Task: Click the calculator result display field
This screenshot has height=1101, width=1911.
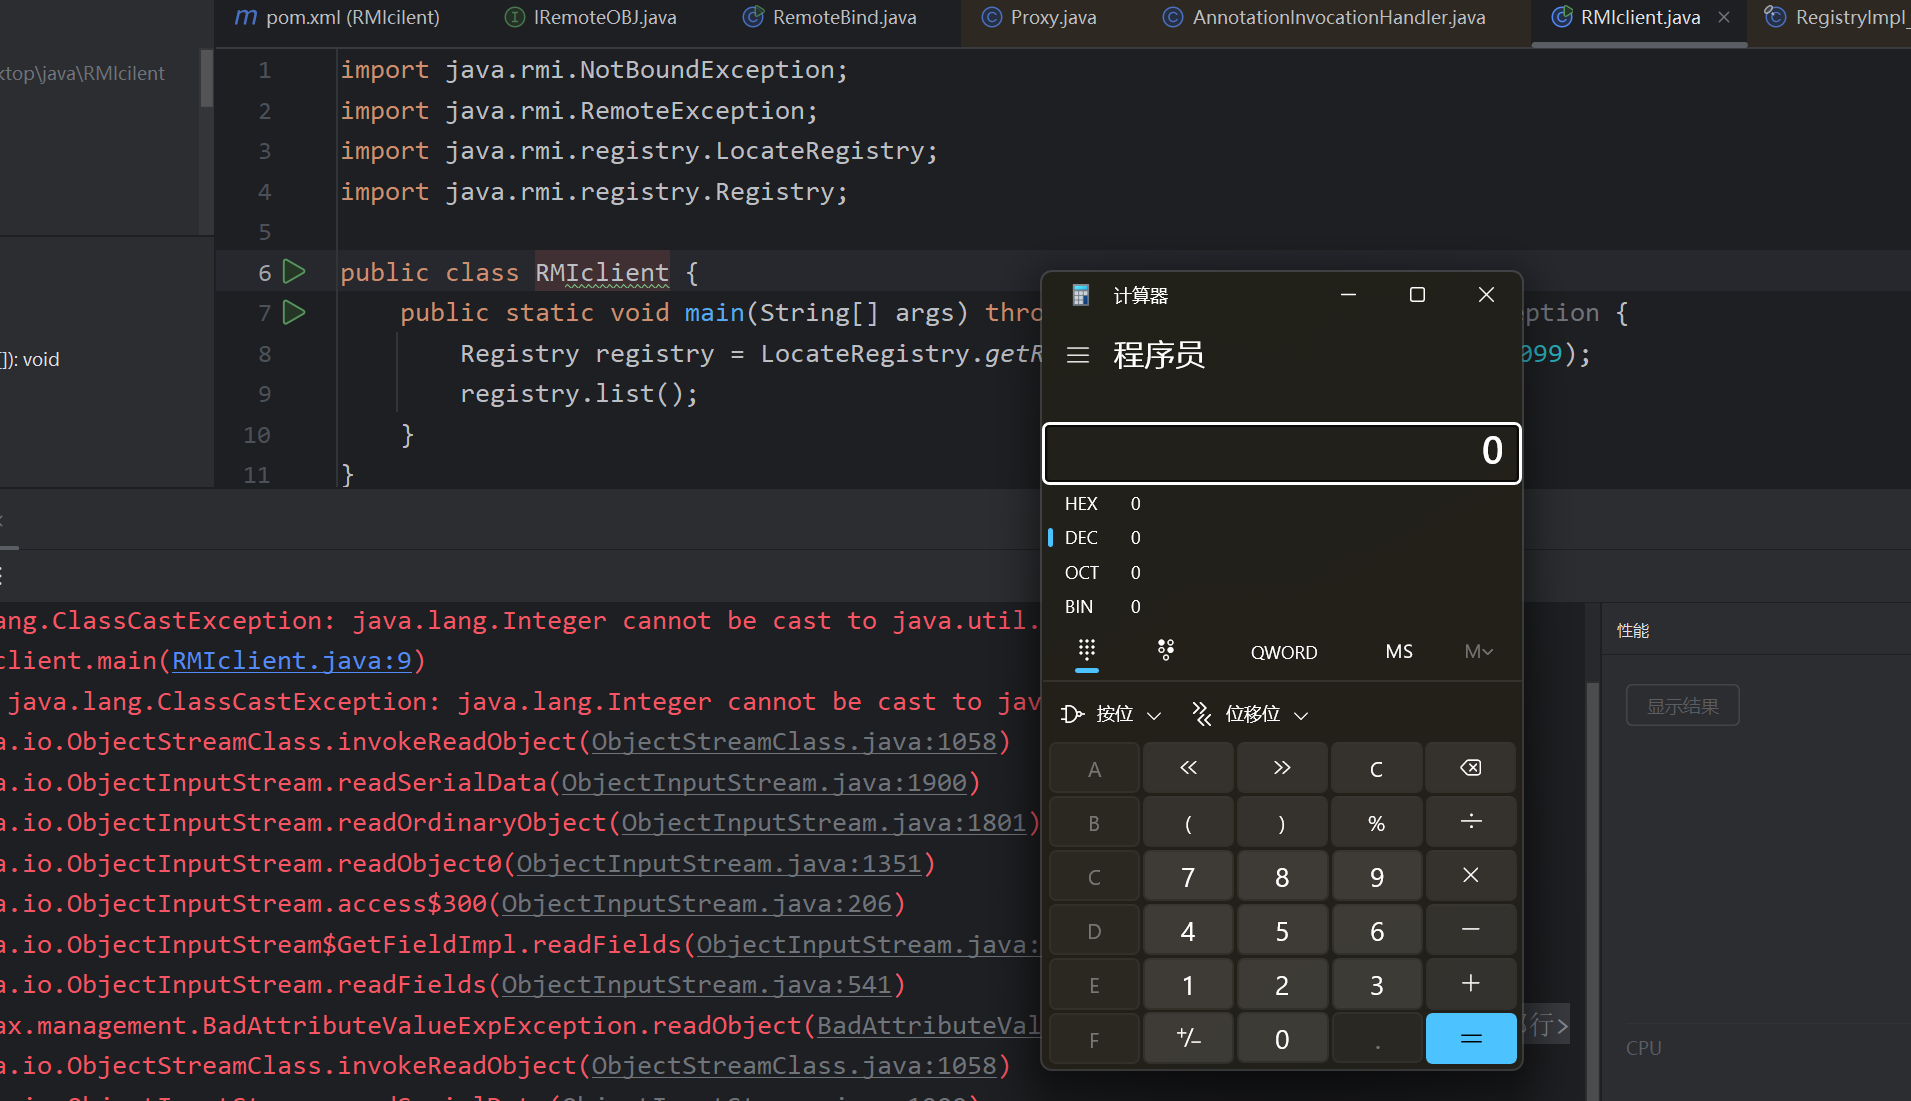Action: [1281, 453]
